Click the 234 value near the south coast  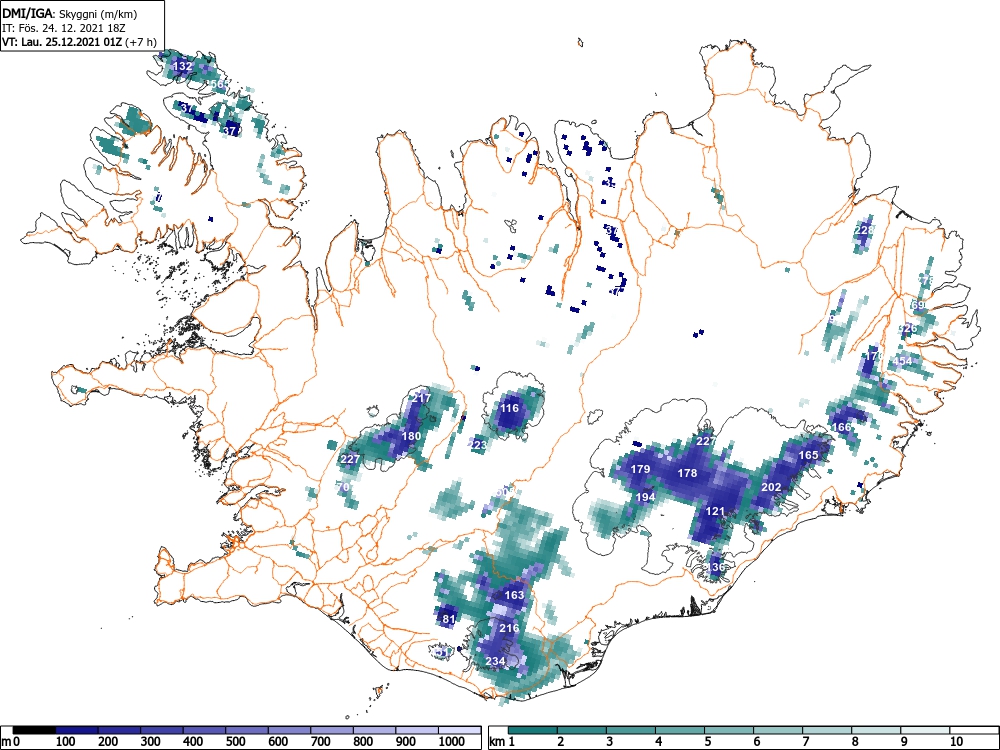[x=496, y=661]
